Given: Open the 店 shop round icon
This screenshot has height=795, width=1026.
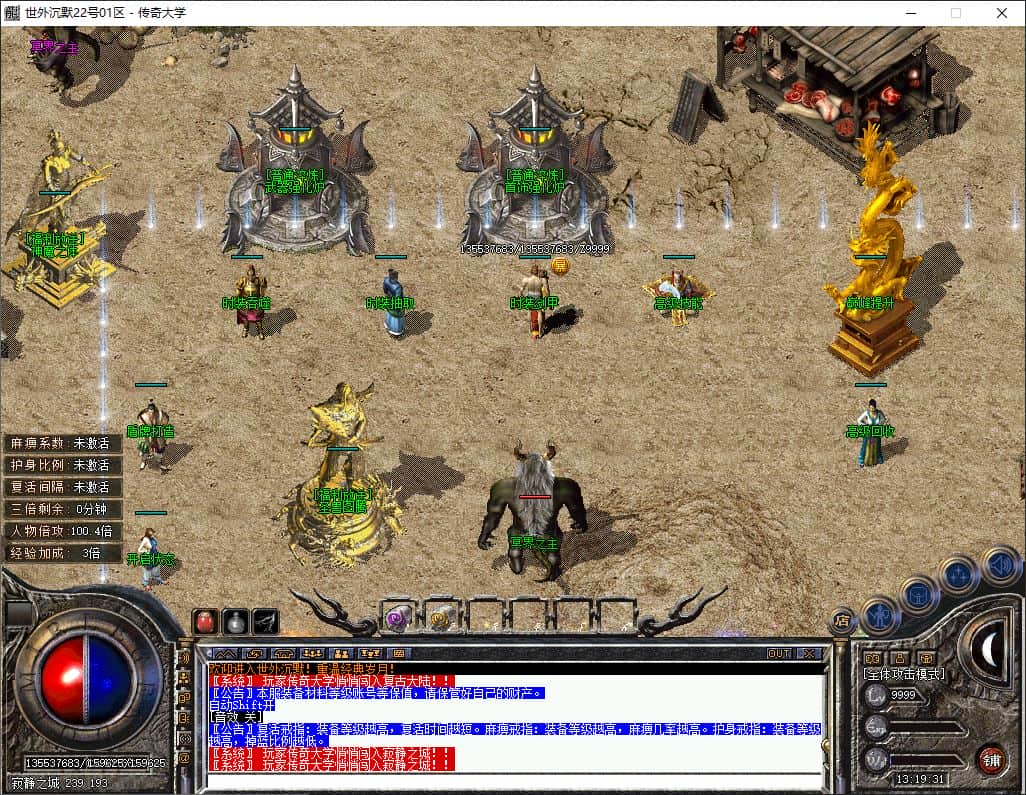Looking at the screenshot, I should tap(842, 620).
